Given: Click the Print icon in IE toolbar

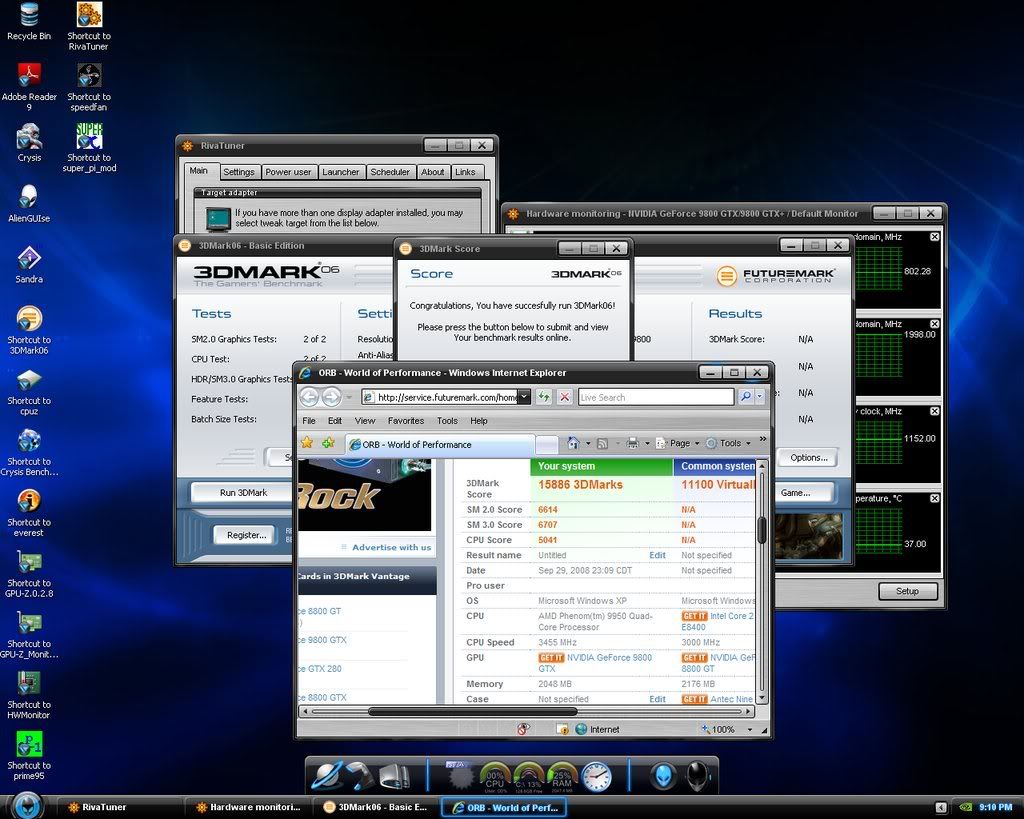Looking at the screenshot, I should [632, 443].
